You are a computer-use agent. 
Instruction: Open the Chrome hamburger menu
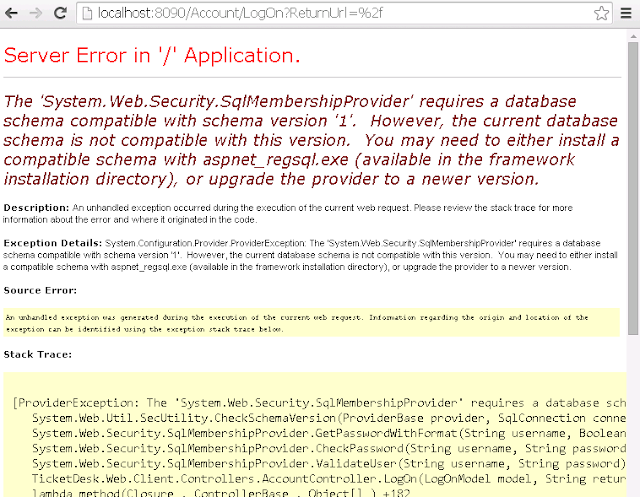pos(626,13)
